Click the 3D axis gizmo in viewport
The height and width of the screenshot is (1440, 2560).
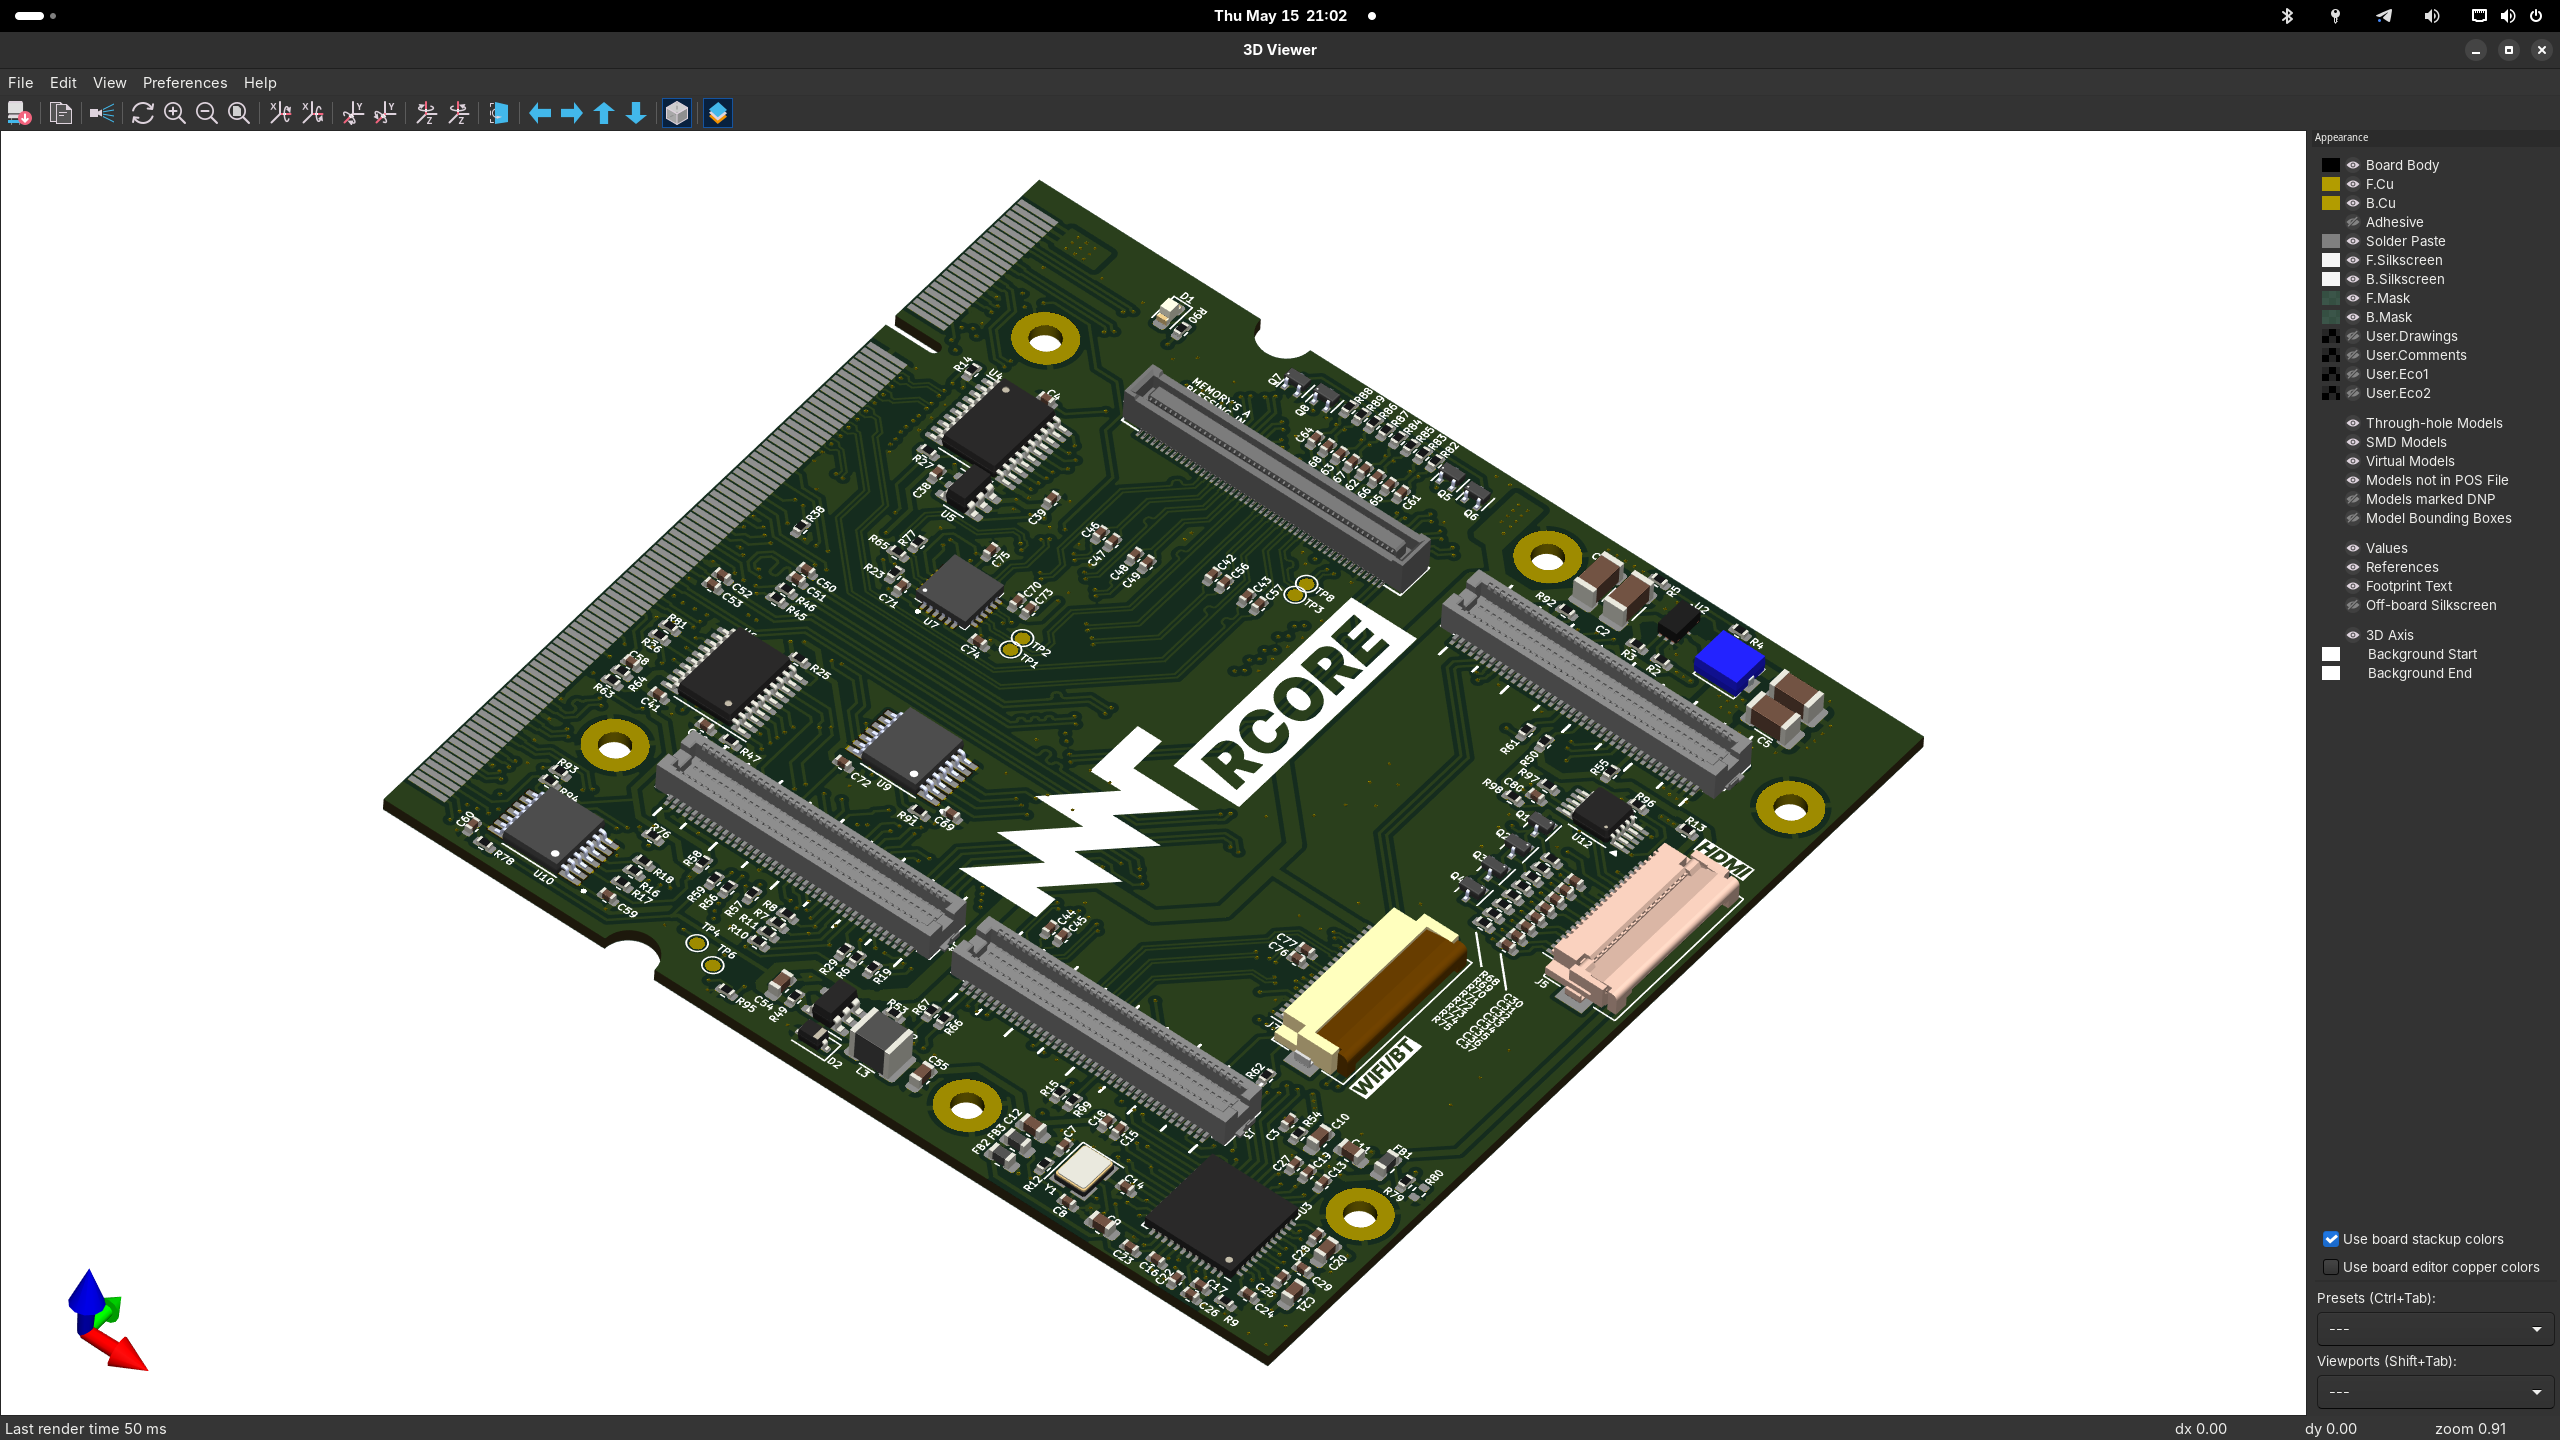106,1320
